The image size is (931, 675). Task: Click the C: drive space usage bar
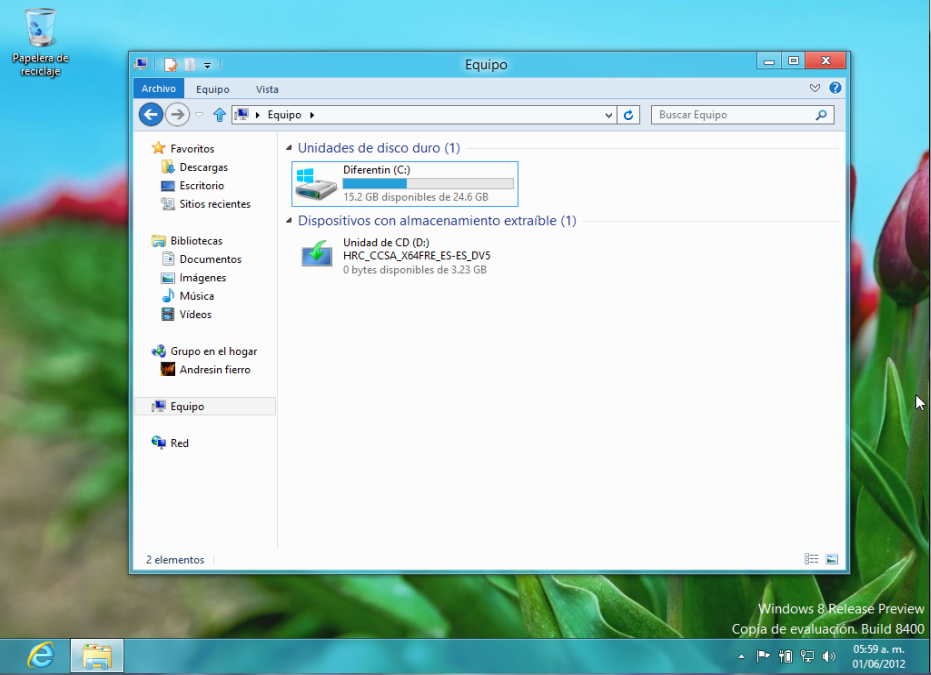click(x=428, y=183)
